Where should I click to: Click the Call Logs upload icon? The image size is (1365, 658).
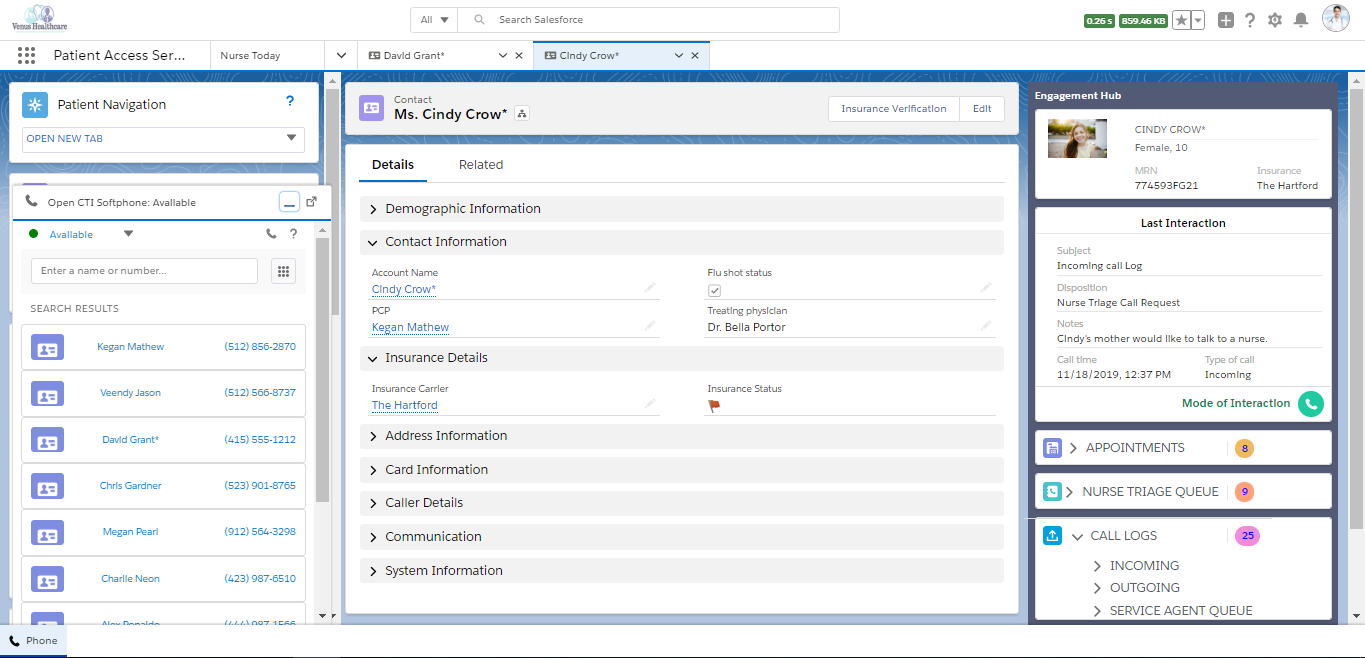pos(1052,535)
